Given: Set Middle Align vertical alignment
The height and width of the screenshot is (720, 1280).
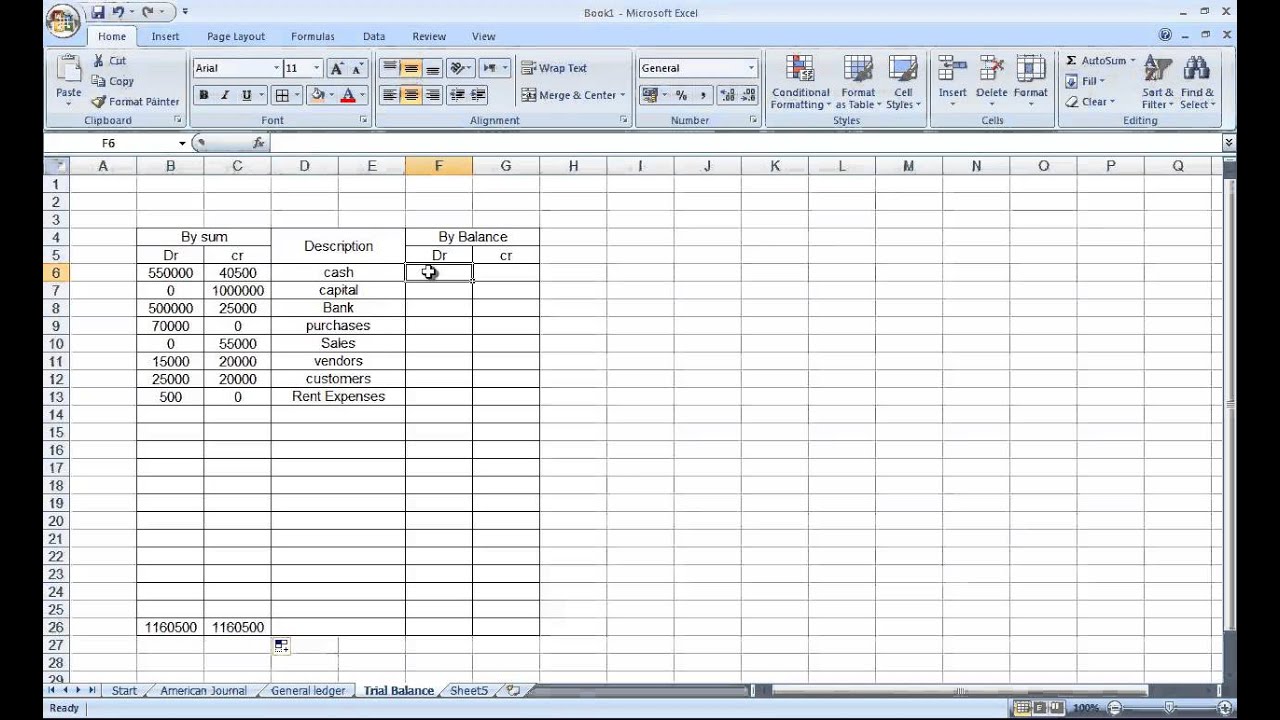Looking at the screenshot, I should [x=411, y=68].
